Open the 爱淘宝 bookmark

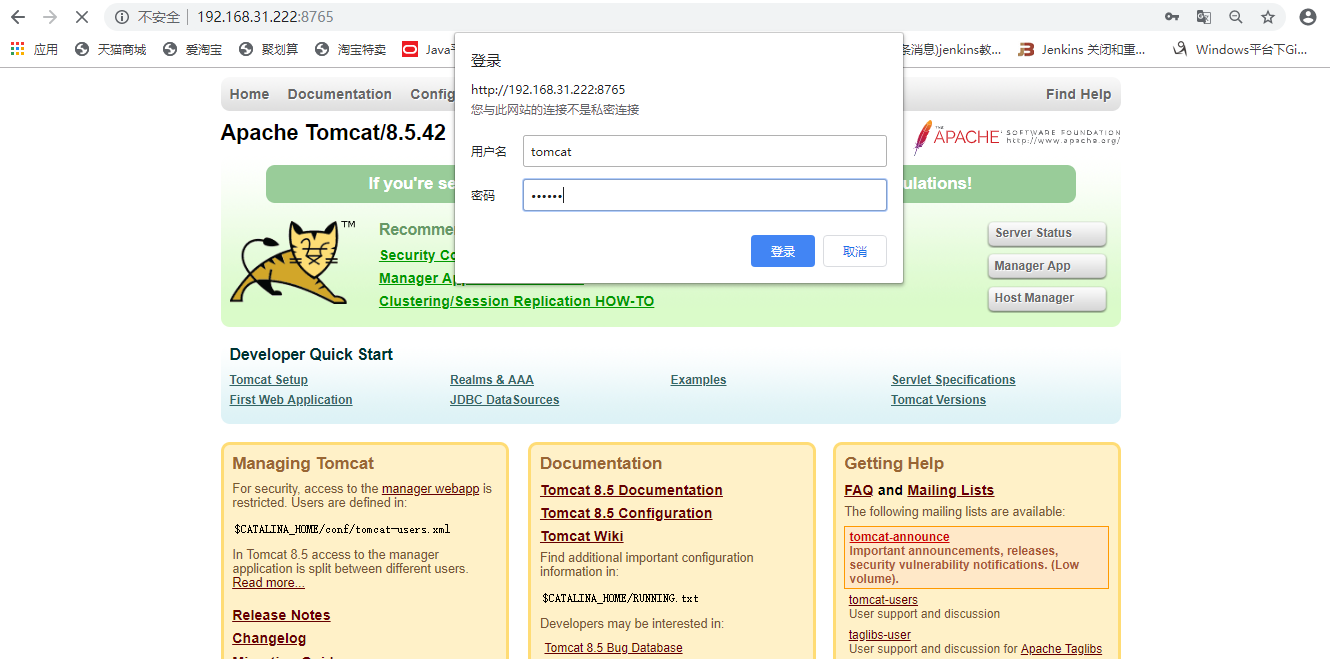(x=192, y=49)
